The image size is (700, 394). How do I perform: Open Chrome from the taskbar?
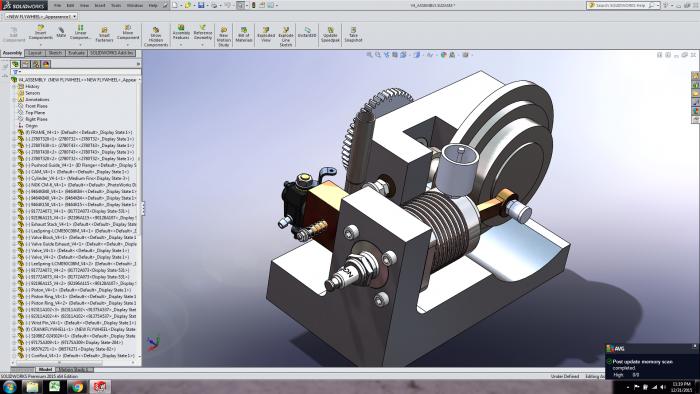pyautogui.click(x=77, y=386)
